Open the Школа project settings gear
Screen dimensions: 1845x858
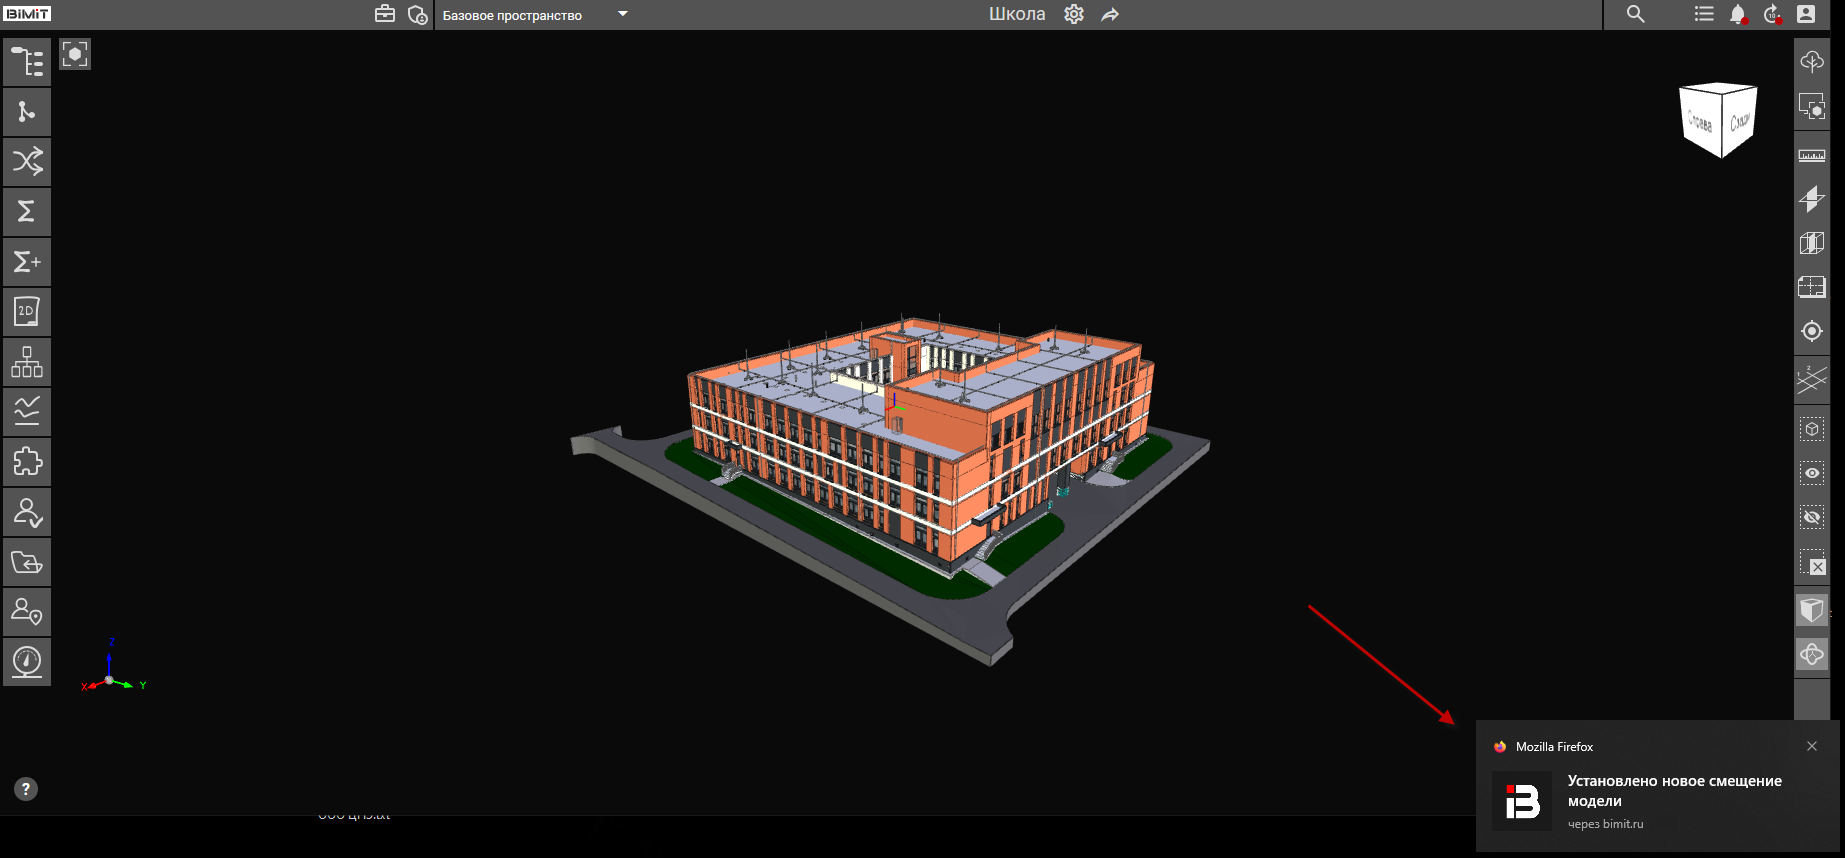pyautogui.click(x=1074, y=14)
